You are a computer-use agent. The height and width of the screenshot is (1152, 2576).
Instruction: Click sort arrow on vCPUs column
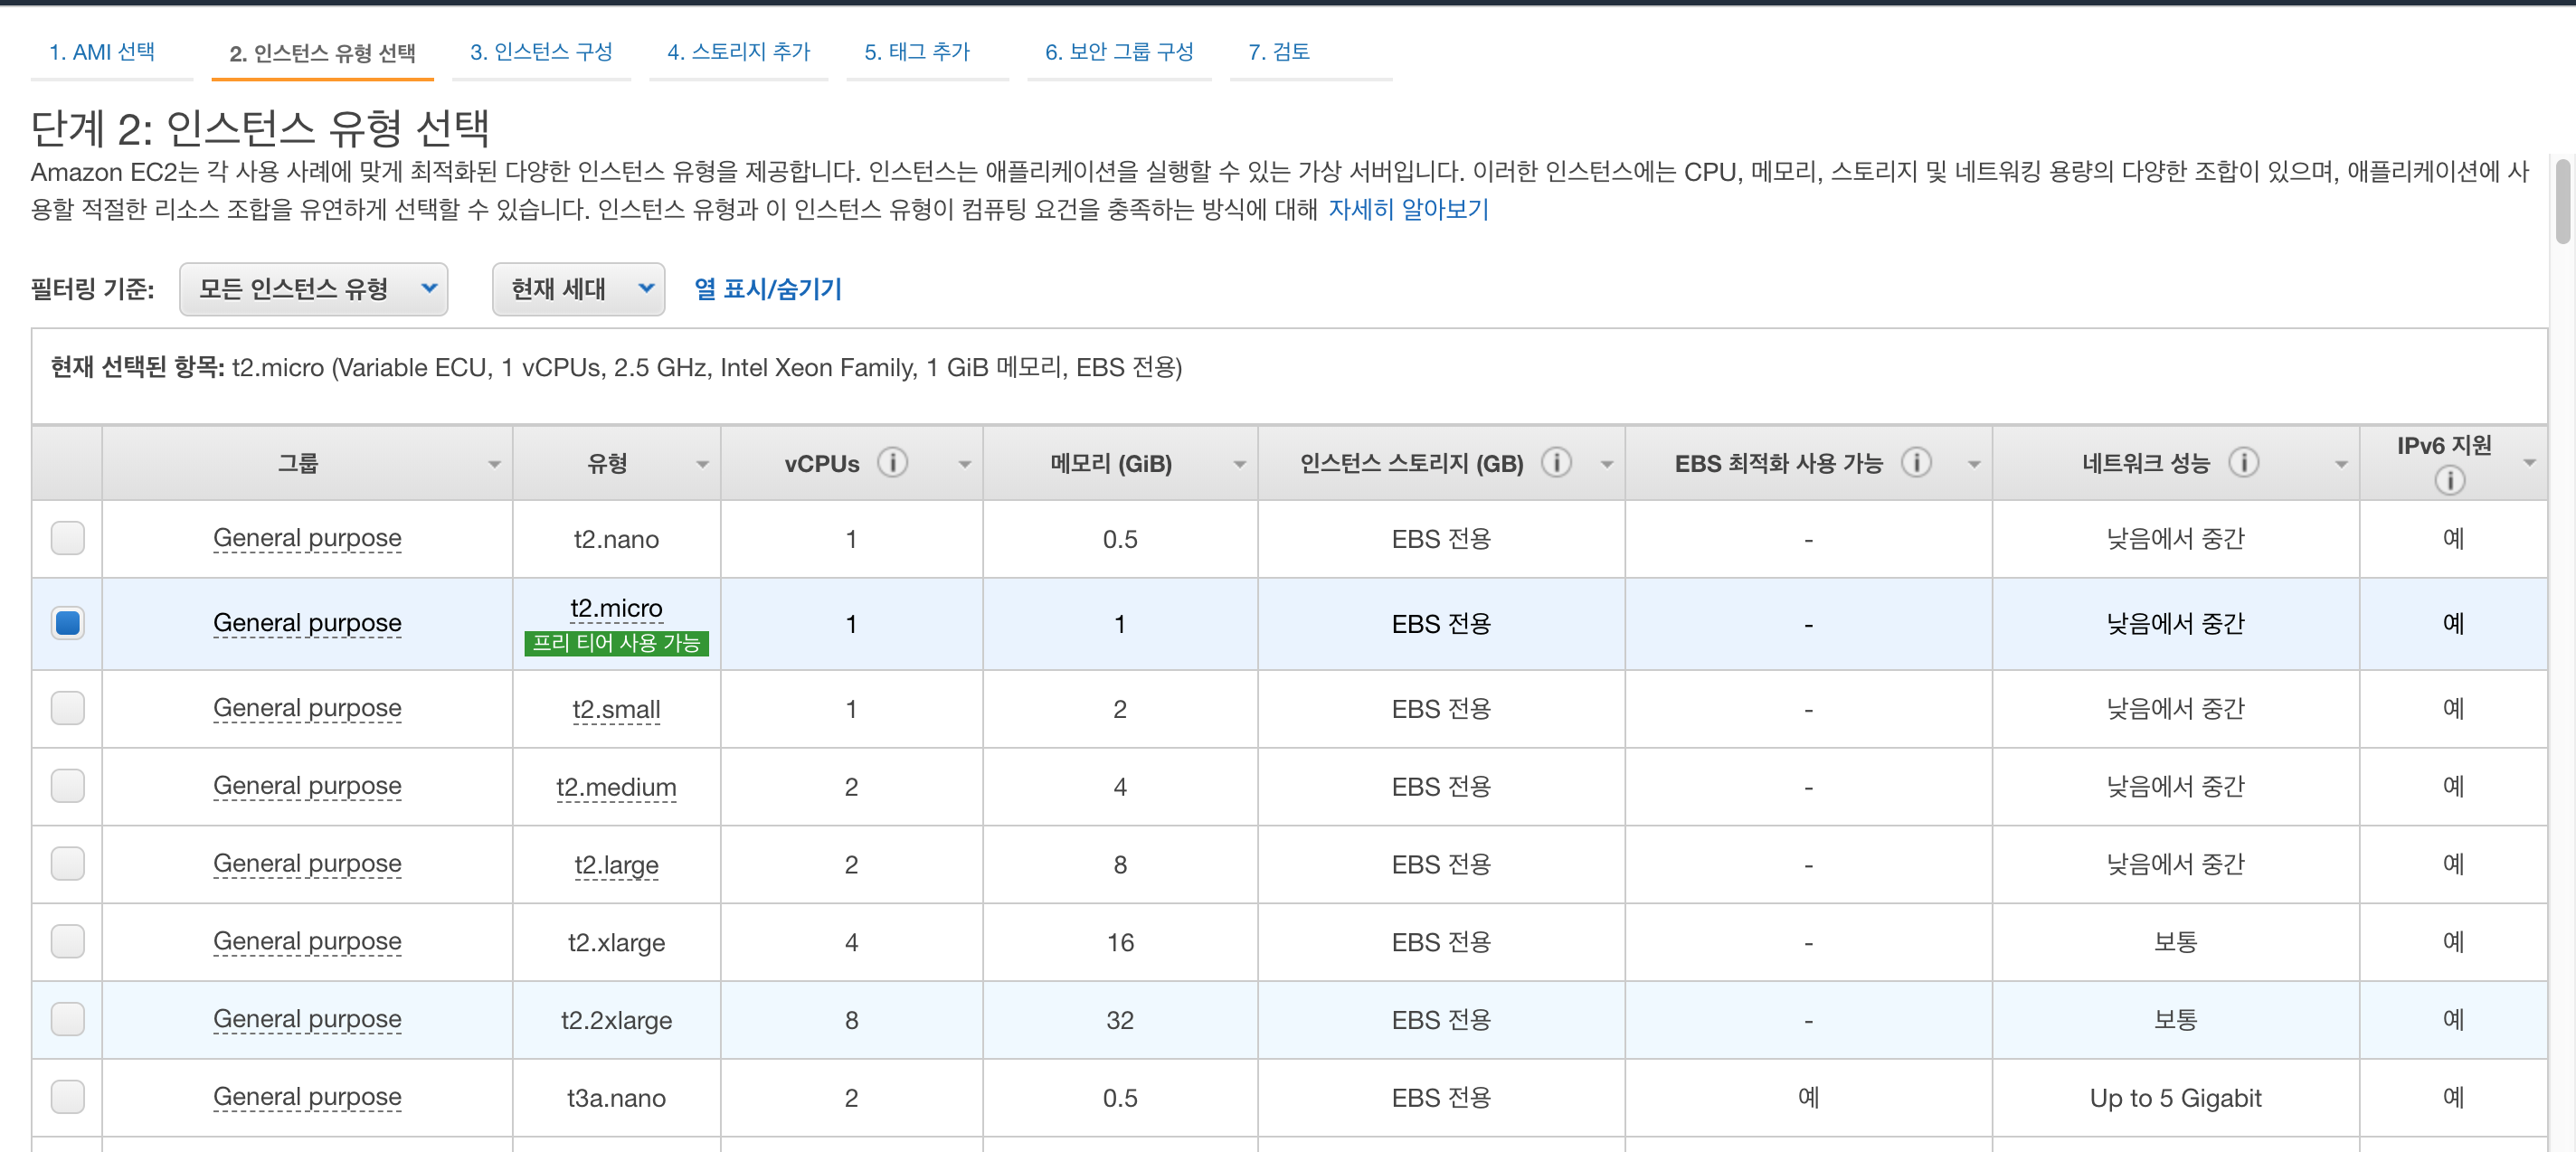click(x=964, y=464)
